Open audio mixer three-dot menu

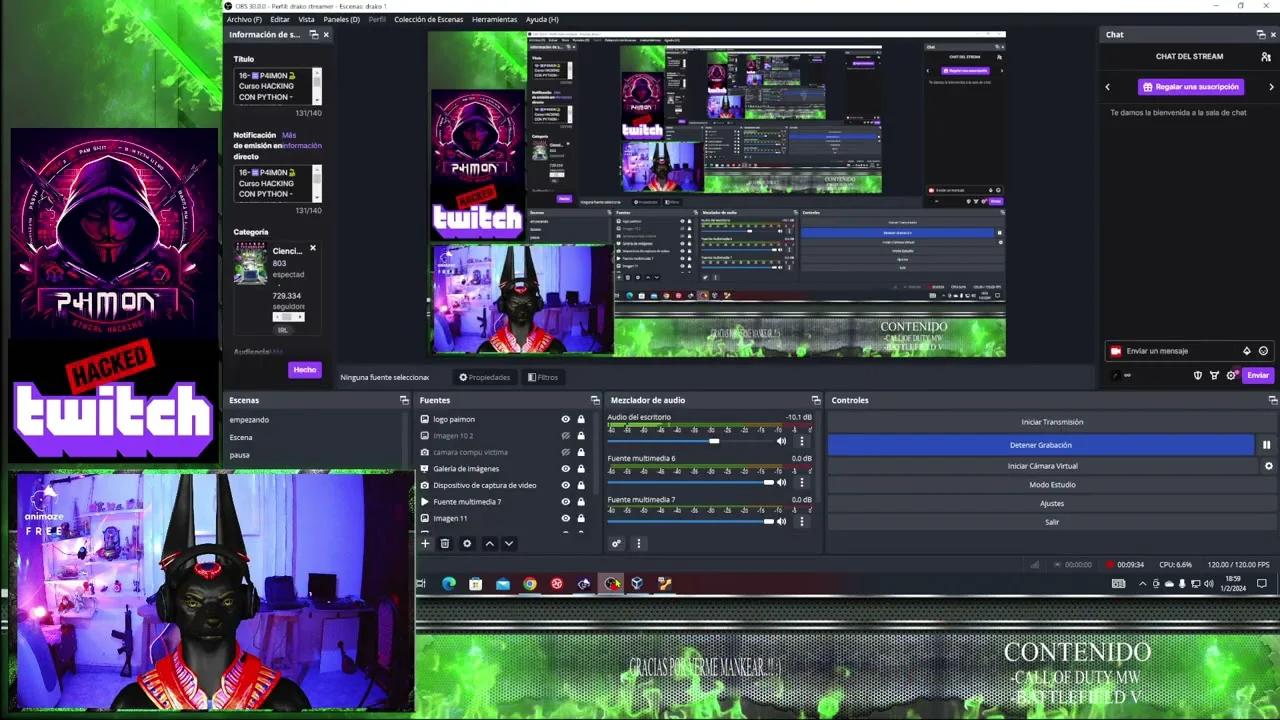click(638, 543)
